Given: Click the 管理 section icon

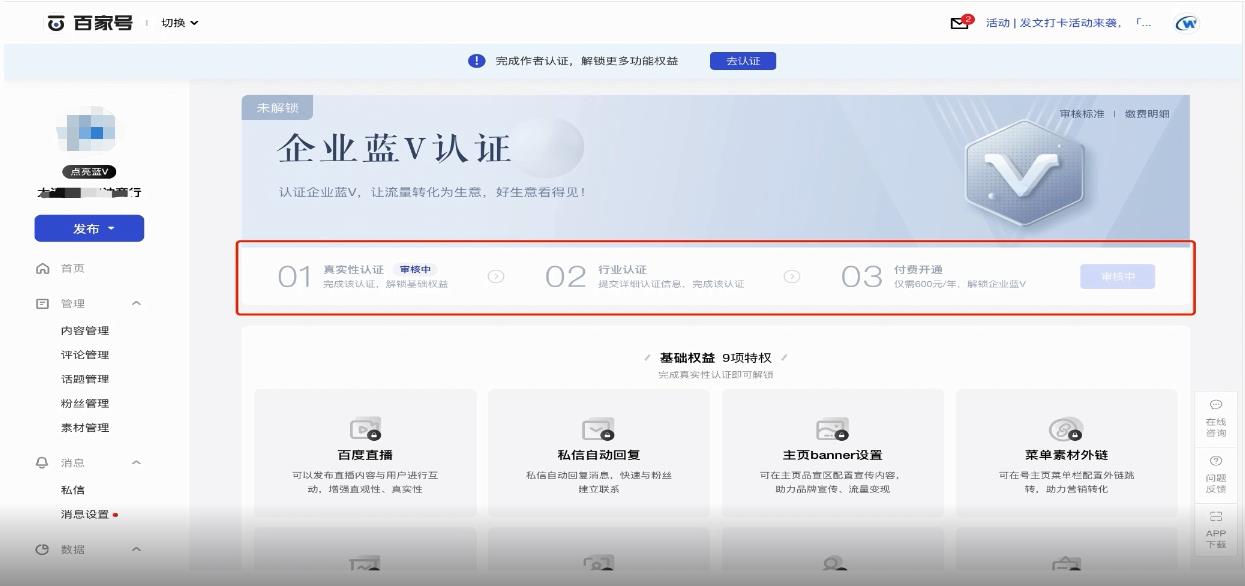Looking at the screenshot, I should [x=42, y=303].
